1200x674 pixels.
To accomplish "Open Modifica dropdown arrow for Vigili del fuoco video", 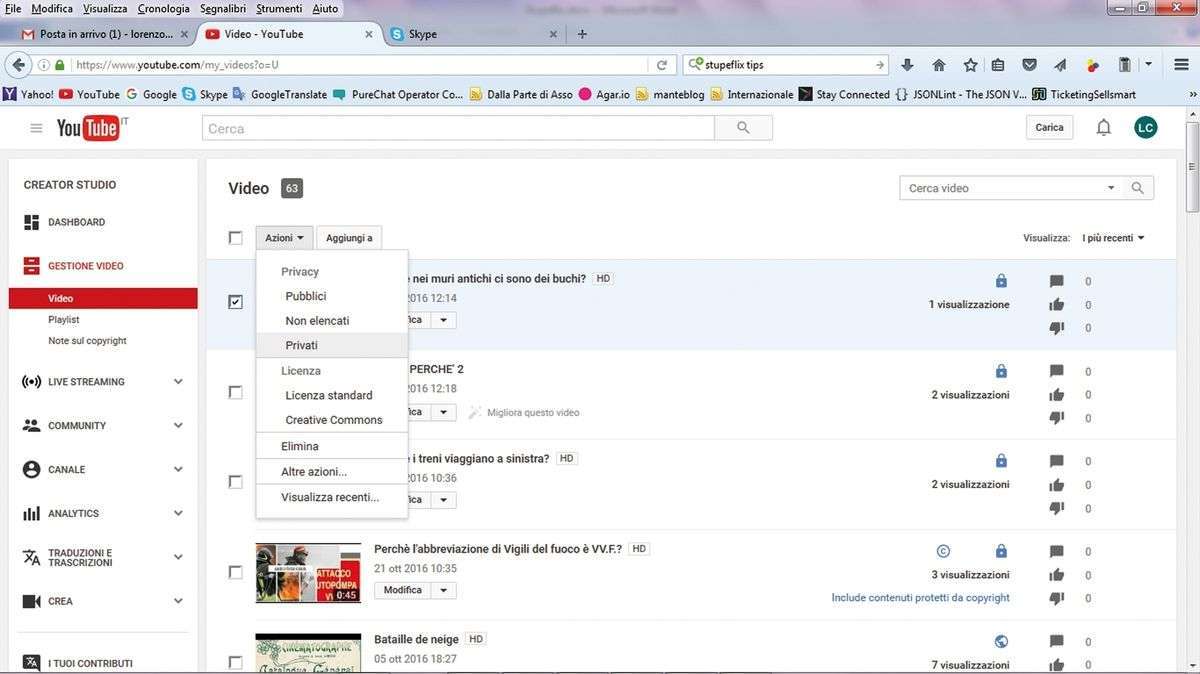I will (444, 590).
